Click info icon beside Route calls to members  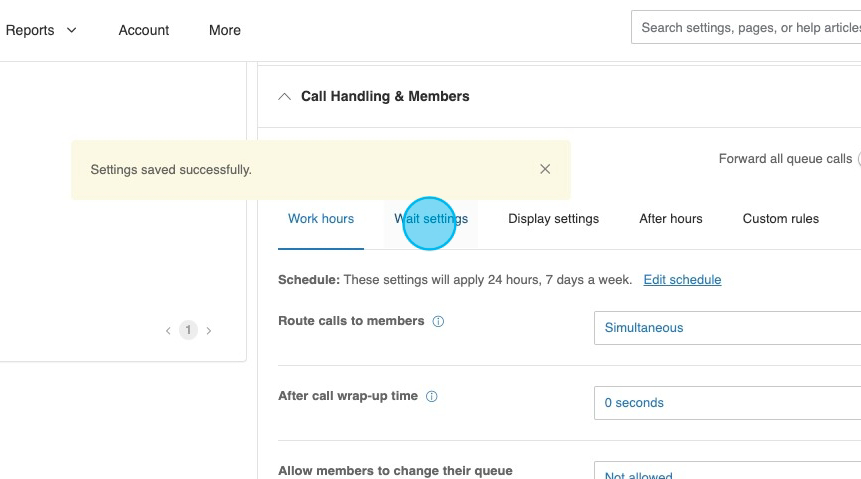pos(438,322)
